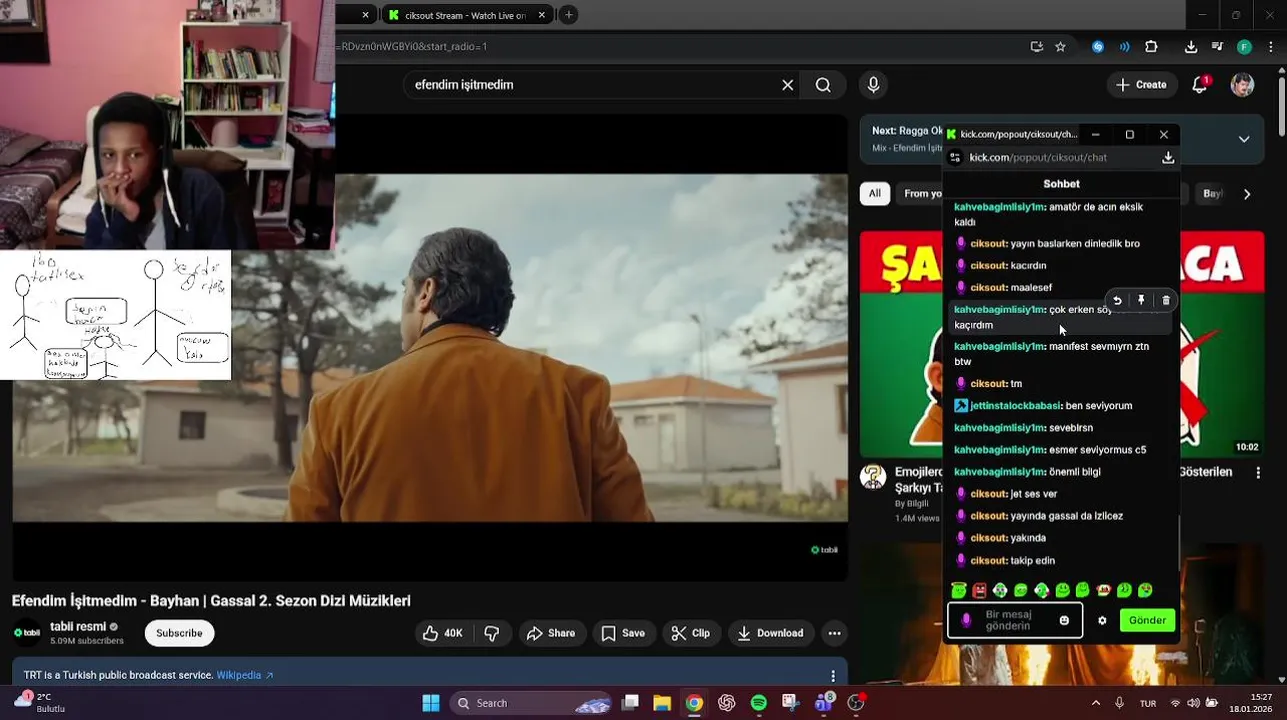This screenshot has height=720, width=1287.
Task: Open emoji picker in chat input
Action: (1064, 620)
